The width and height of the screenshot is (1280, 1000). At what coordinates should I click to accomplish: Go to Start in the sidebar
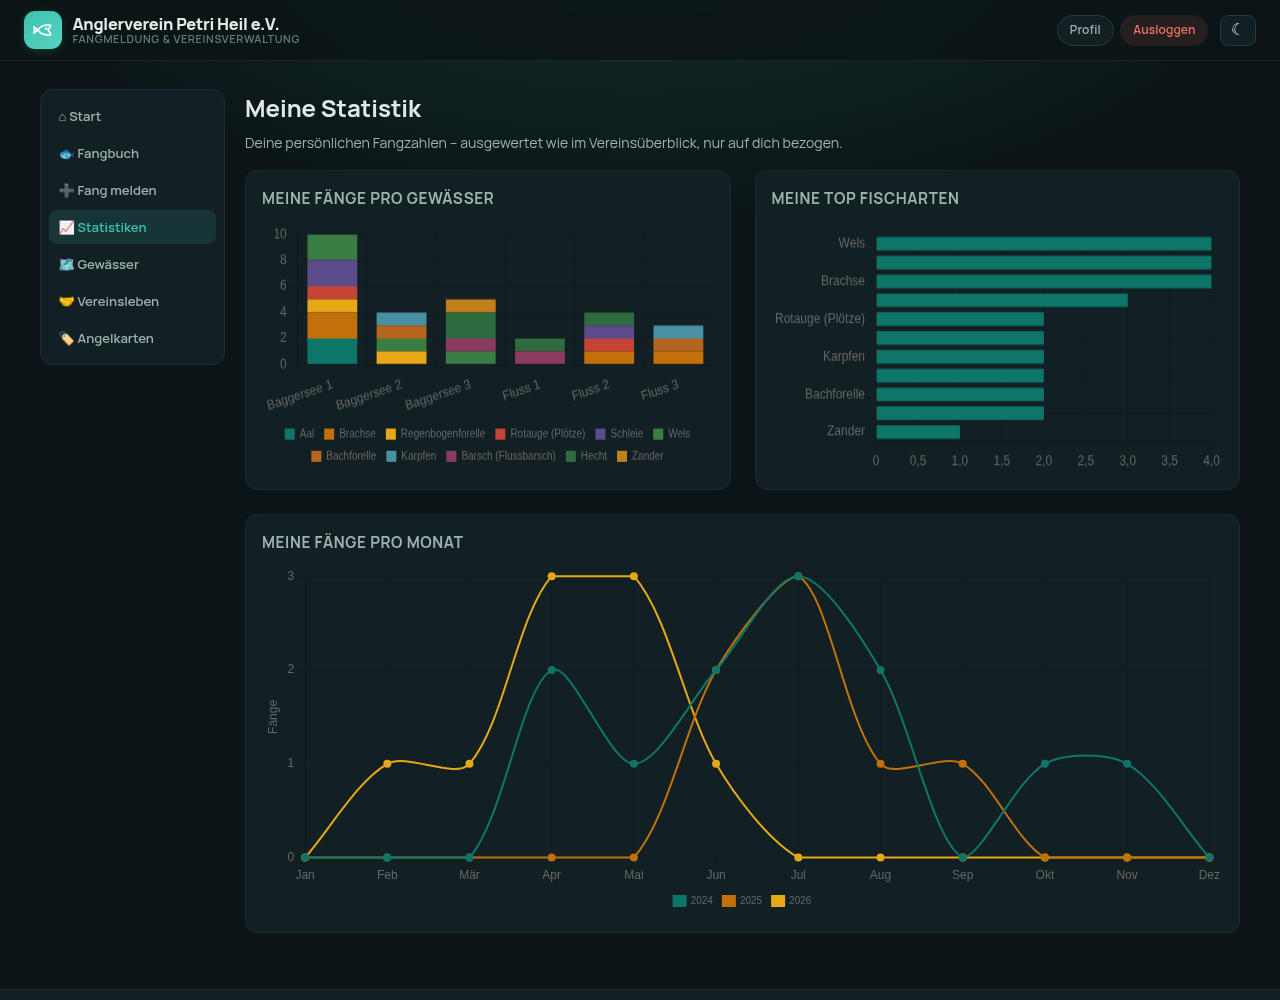(x=132, y=116)
